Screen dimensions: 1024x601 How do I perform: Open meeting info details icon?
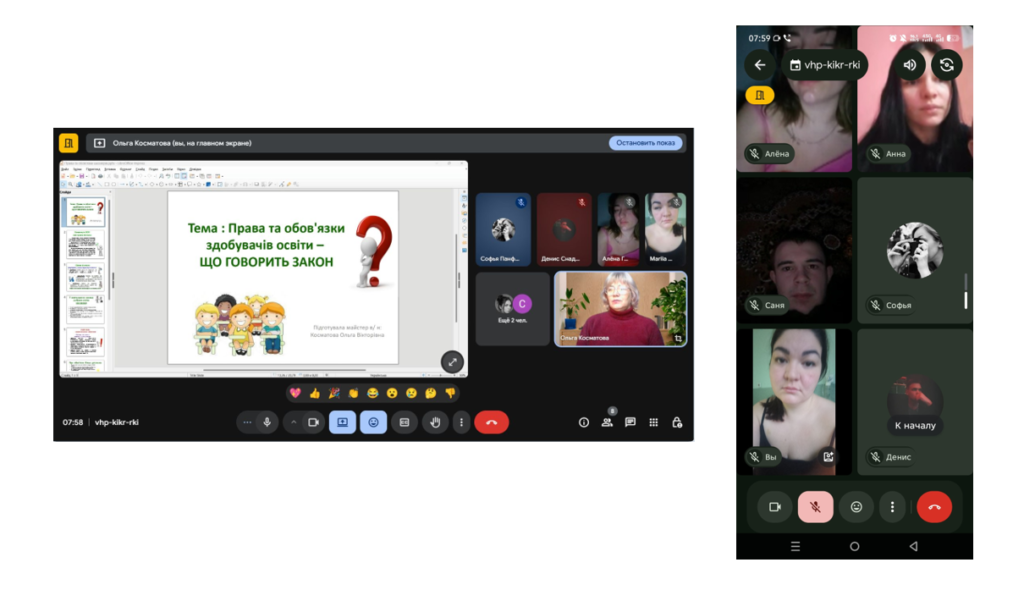(584, 422)
